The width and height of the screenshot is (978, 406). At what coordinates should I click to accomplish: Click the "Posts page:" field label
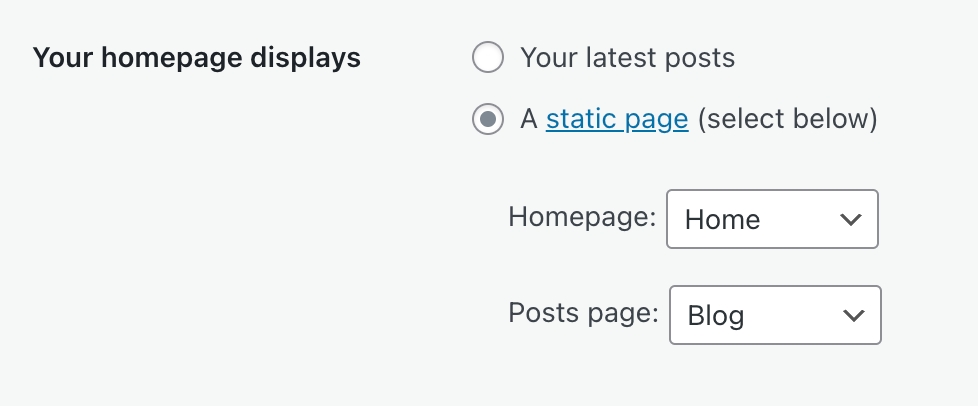(583, 314)
